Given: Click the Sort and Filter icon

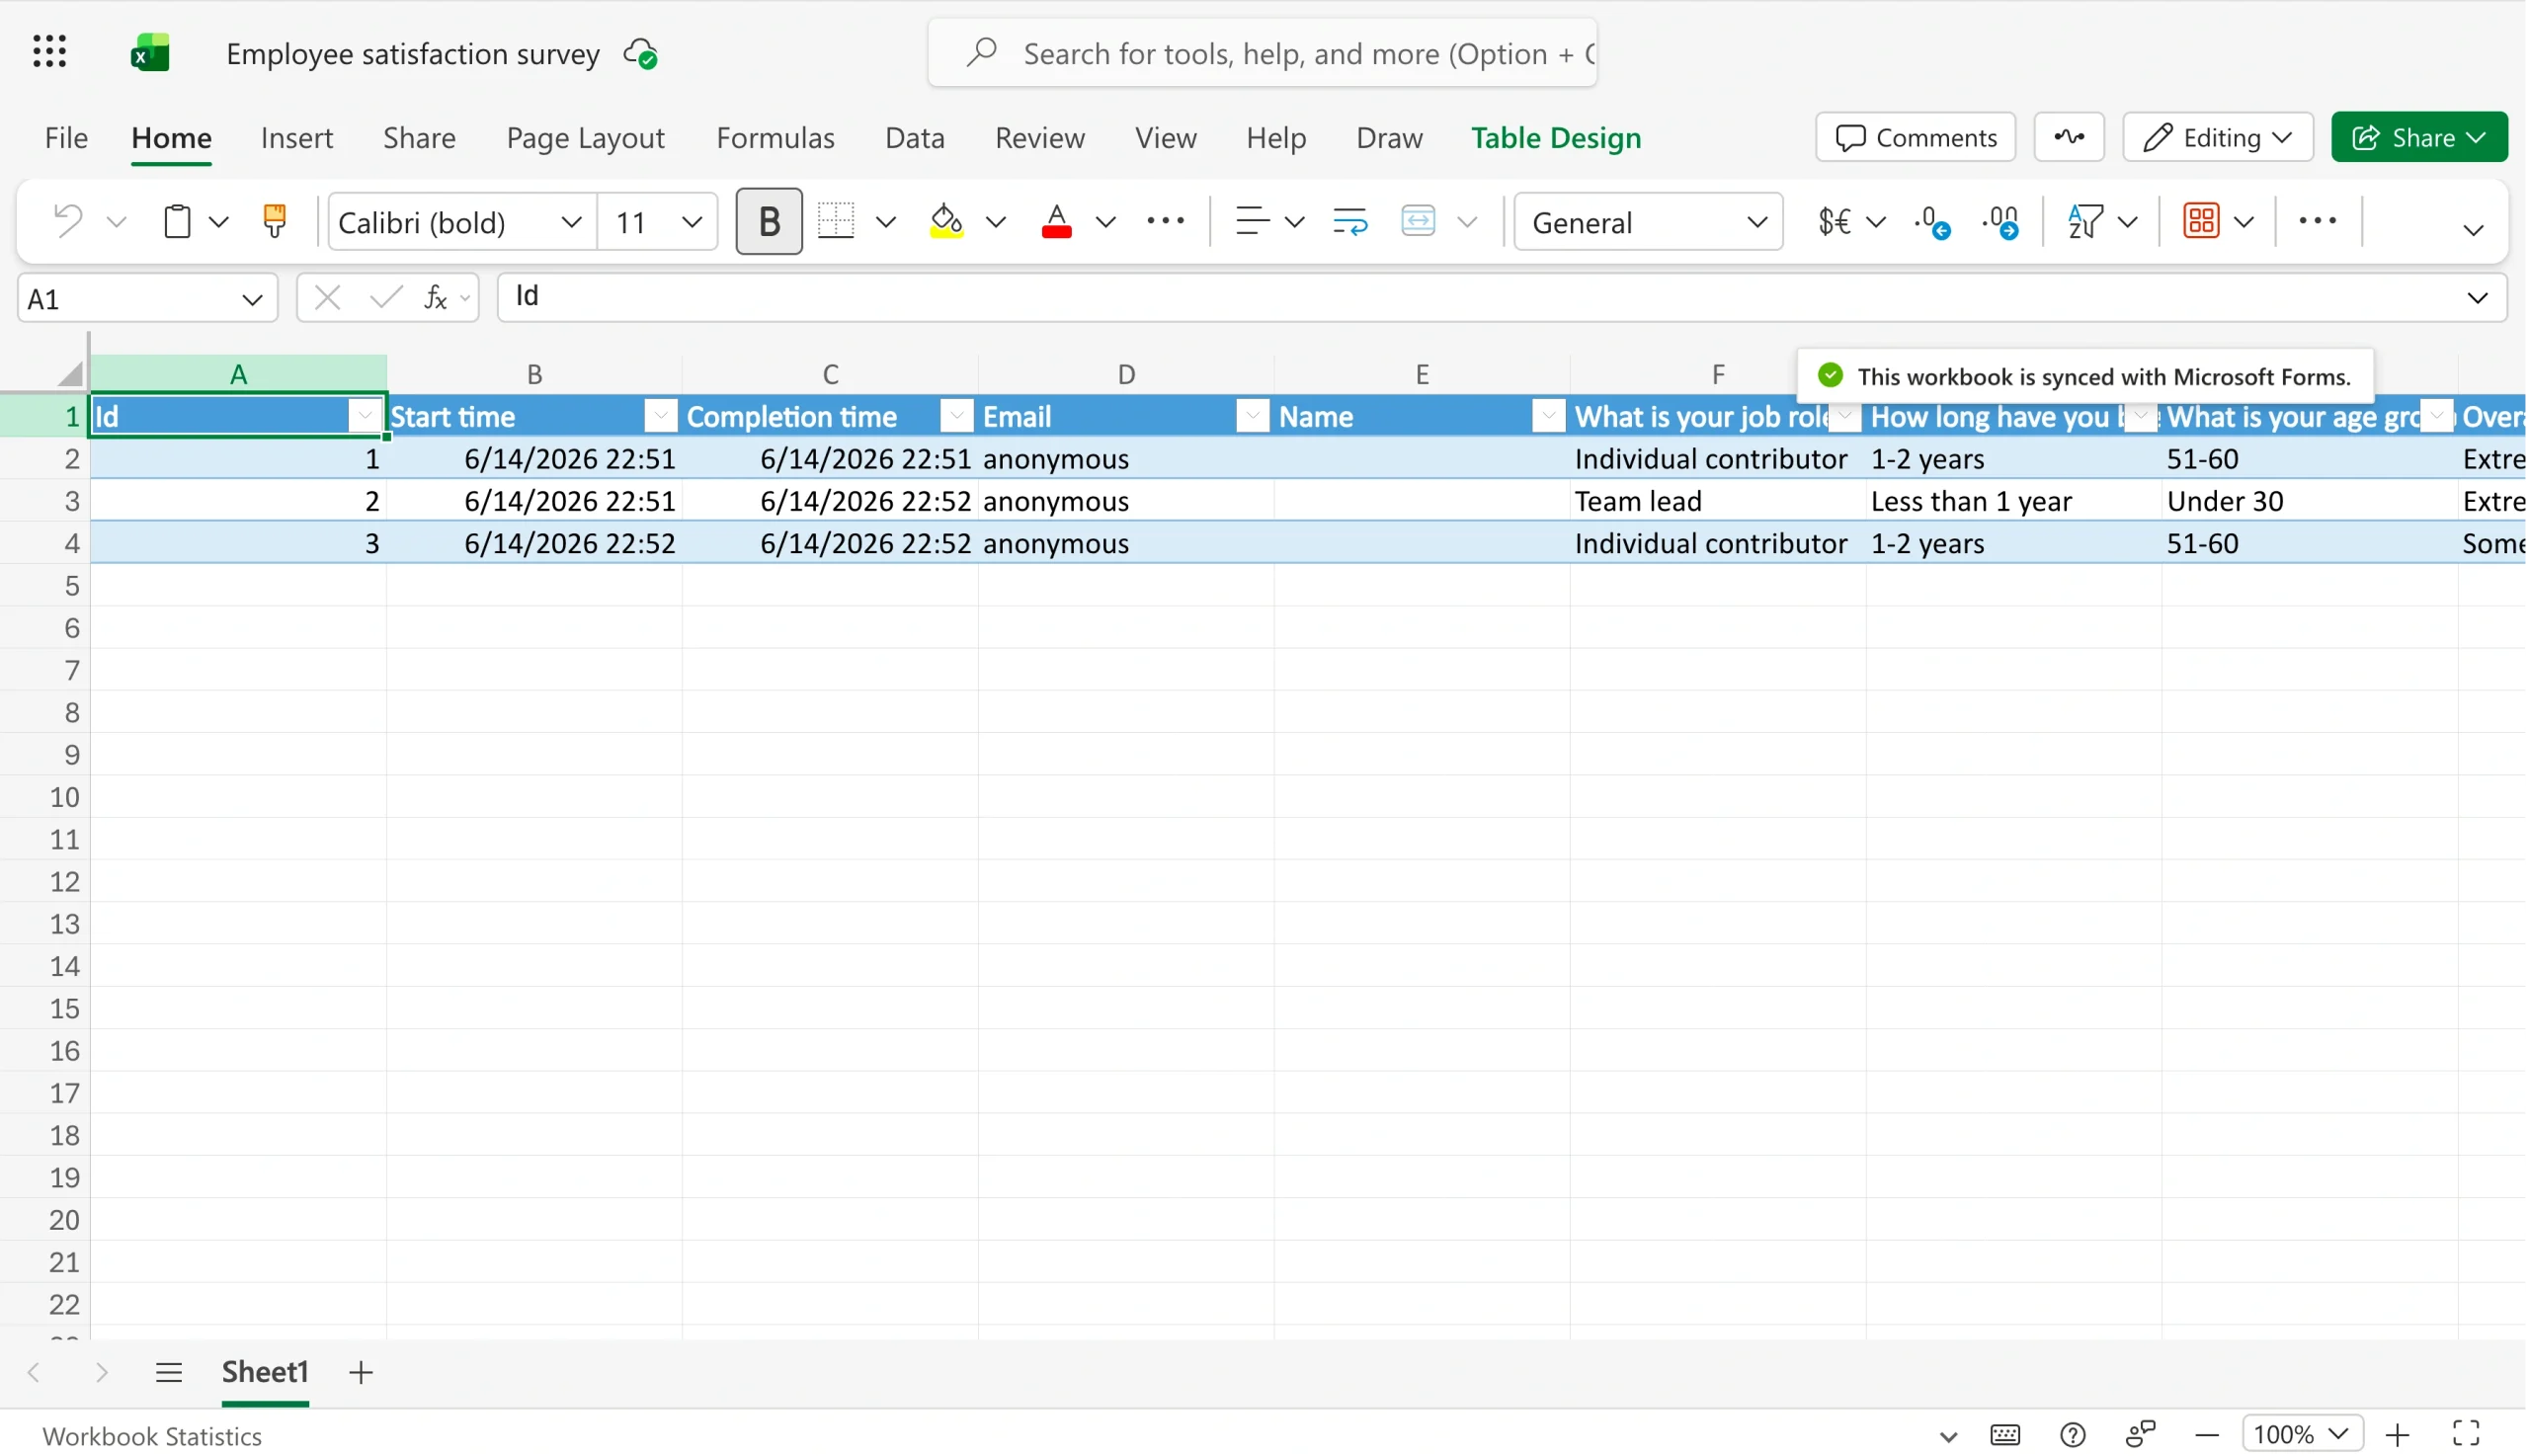Looking at the screenshot, I should pyautogui.click(x=2086, y=221).
